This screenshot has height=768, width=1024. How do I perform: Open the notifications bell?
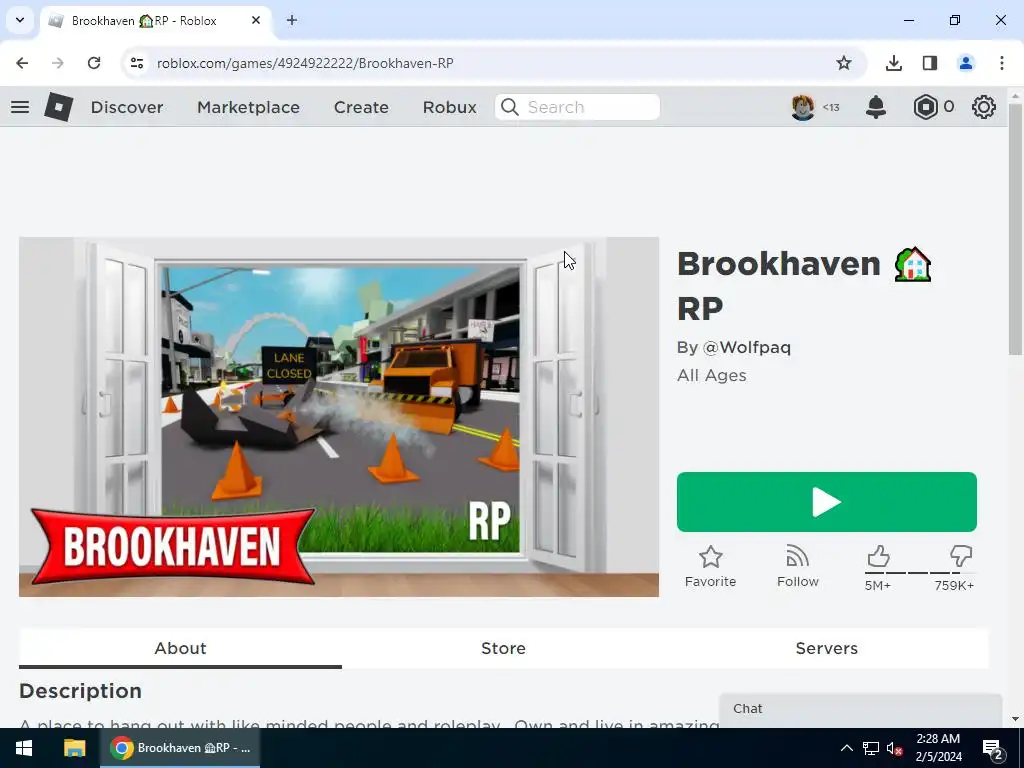pos(876,107)
